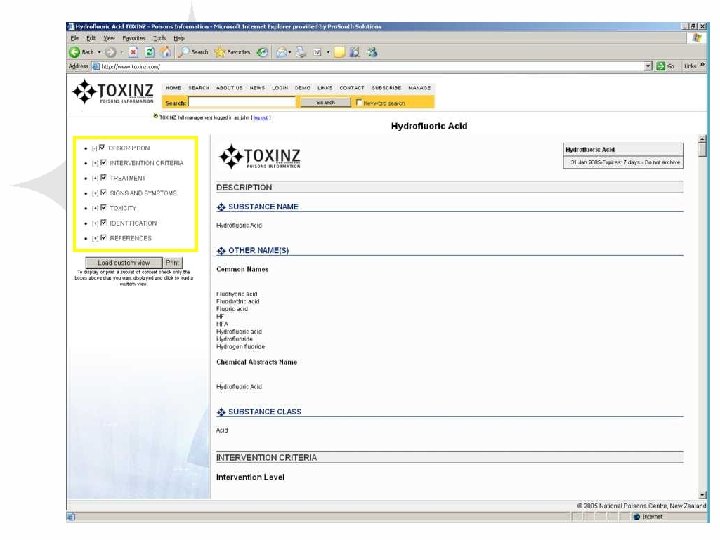Click into the TOXINZ Search text field
Screen dimensions: 720x540
coord(242,102)
